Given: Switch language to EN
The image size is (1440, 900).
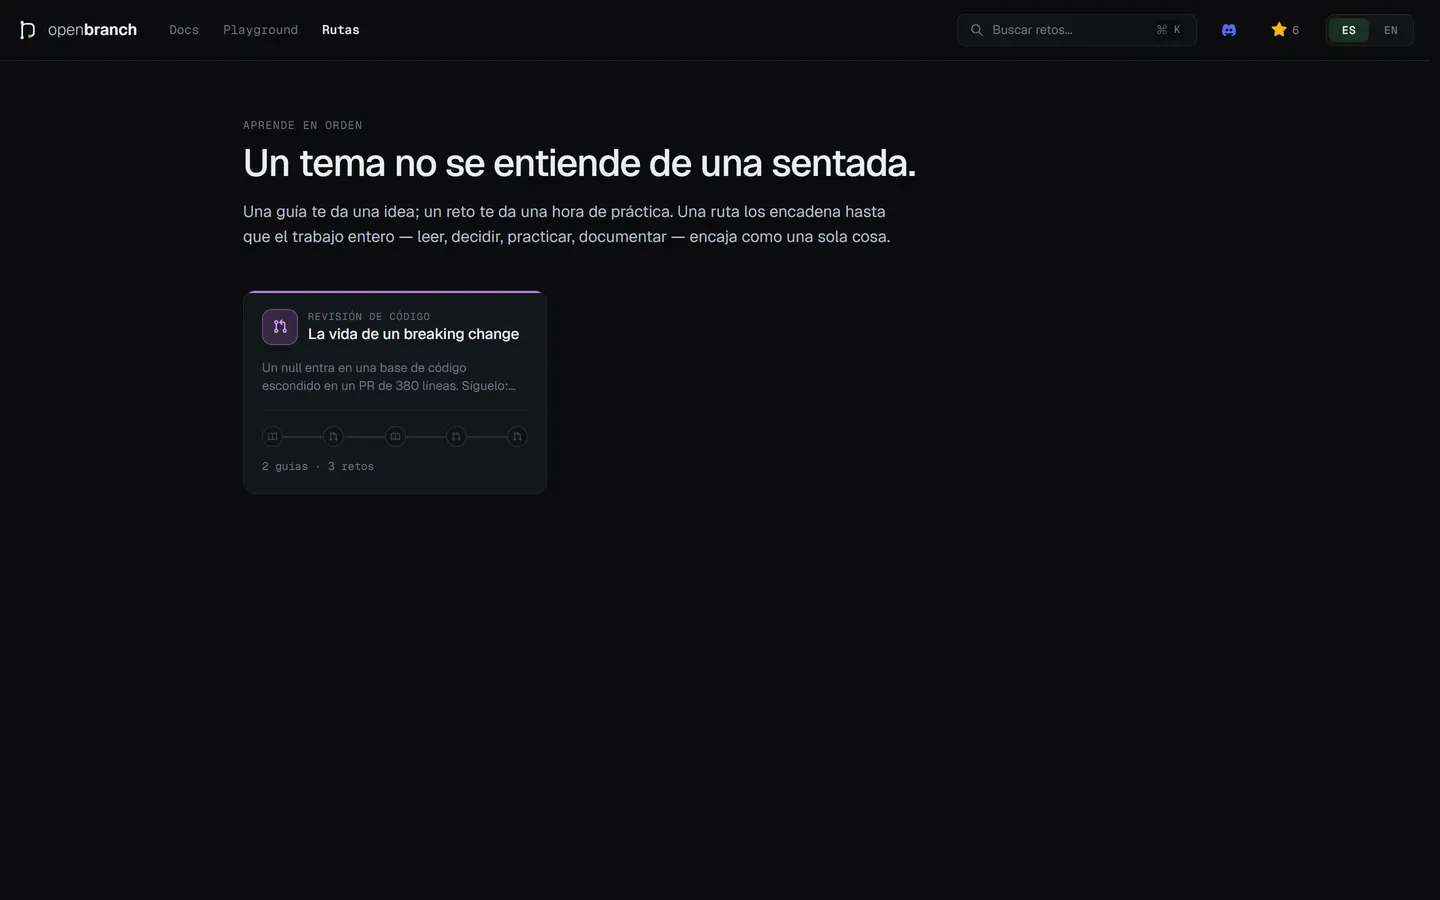Looking at the screenshot, I should point(1391,30).
